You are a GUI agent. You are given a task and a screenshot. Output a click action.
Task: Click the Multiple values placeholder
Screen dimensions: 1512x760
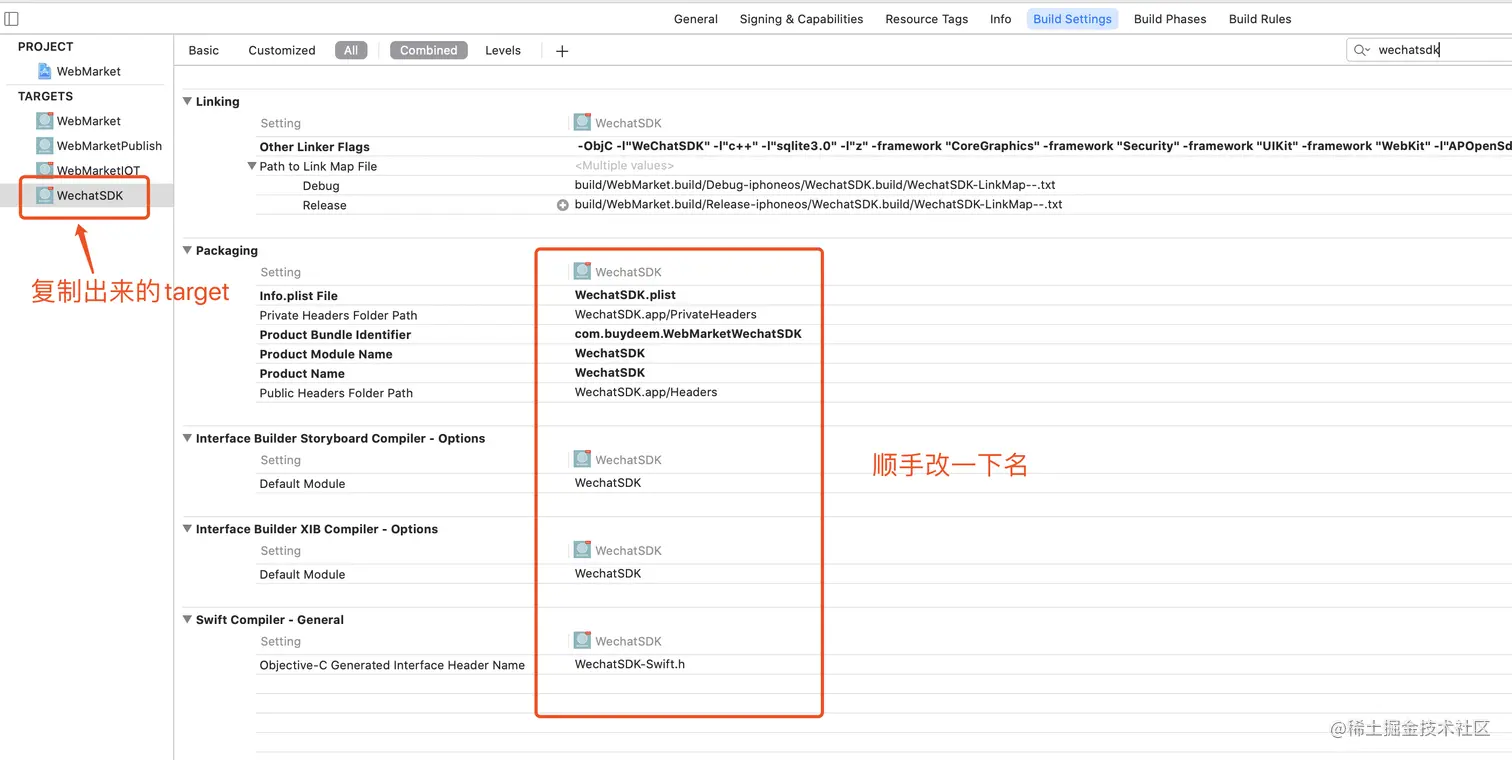pos(624,166)
